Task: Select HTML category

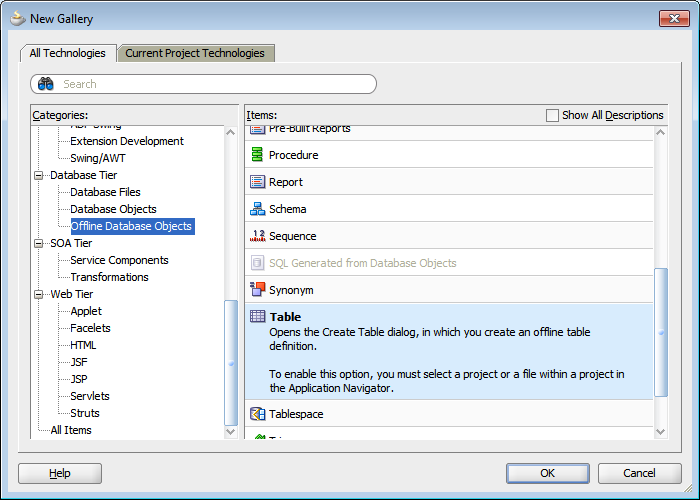Action: point(83,345)
